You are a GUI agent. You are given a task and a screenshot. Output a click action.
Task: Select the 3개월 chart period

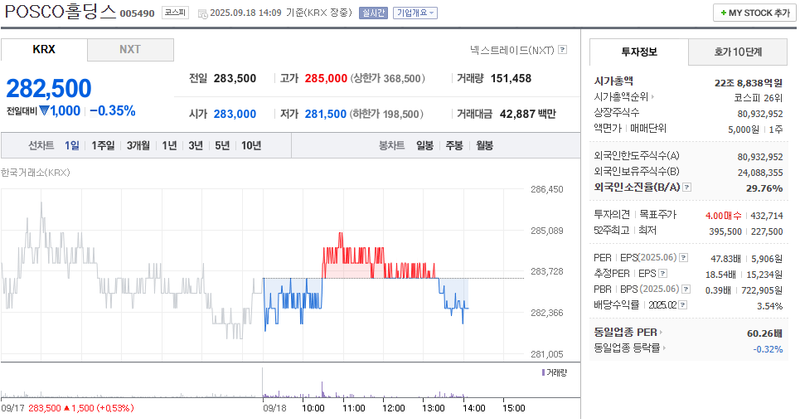pyautogui.click(x=138, y=146)
